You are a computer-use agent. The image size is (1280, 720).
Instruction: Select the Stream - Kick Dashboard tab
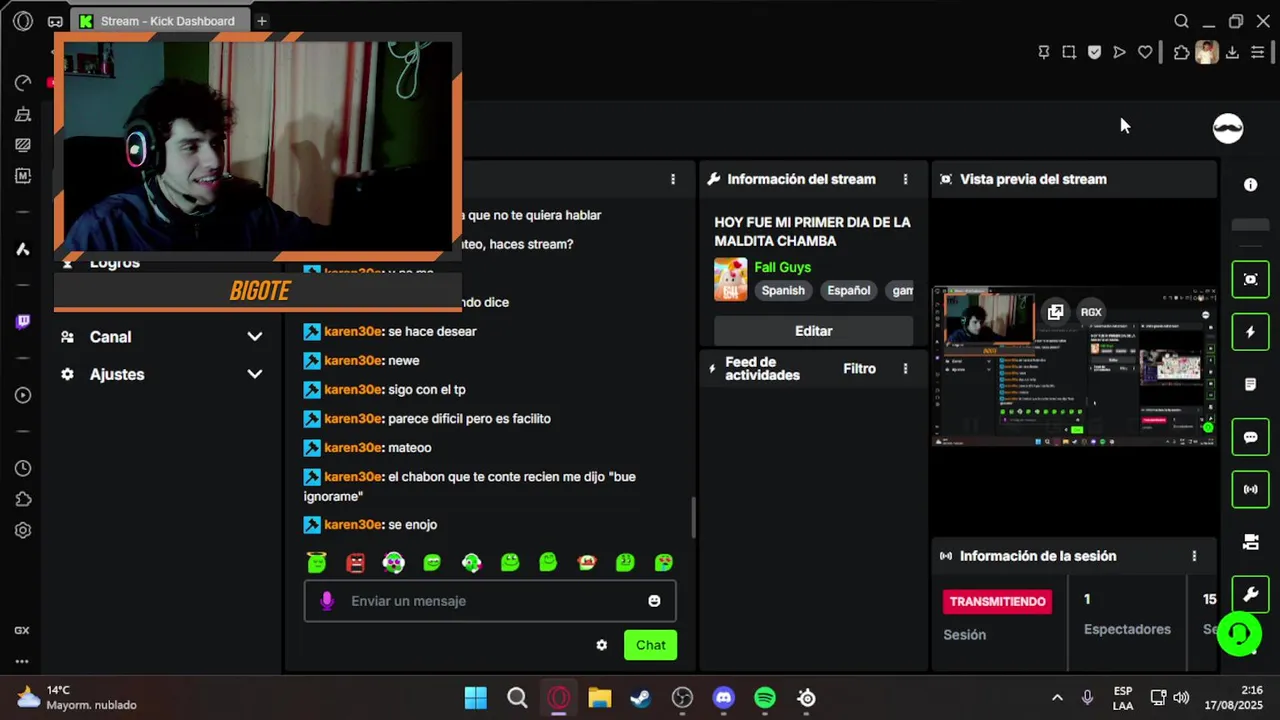coord(158,21)
